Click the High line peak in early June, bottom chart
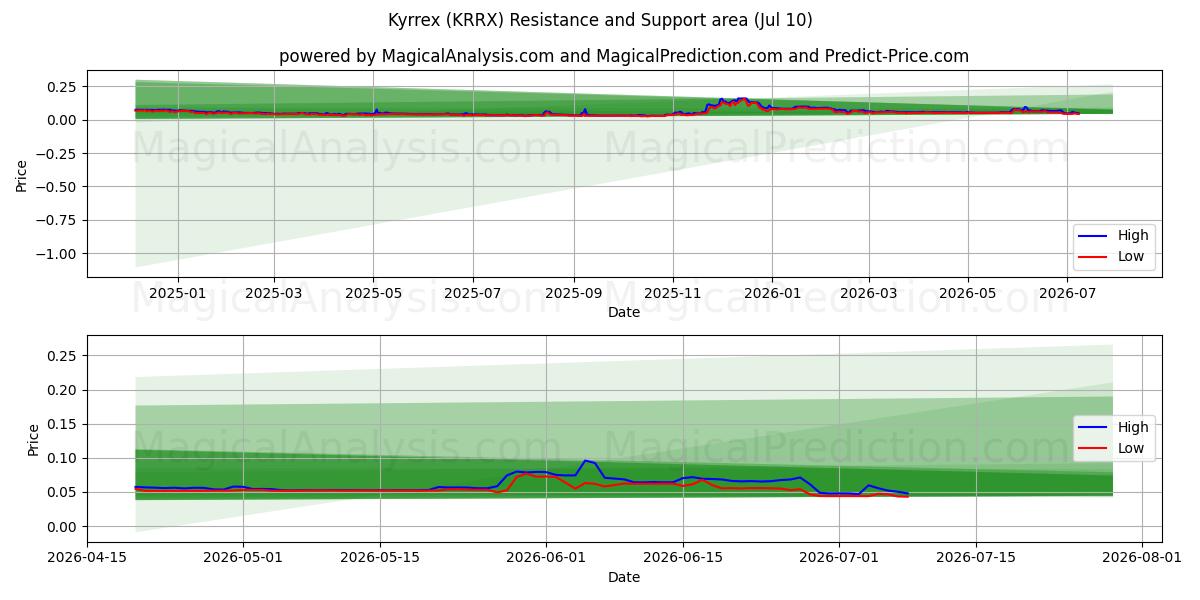This screenshot has width=1200, height=600. click(586, 461)
